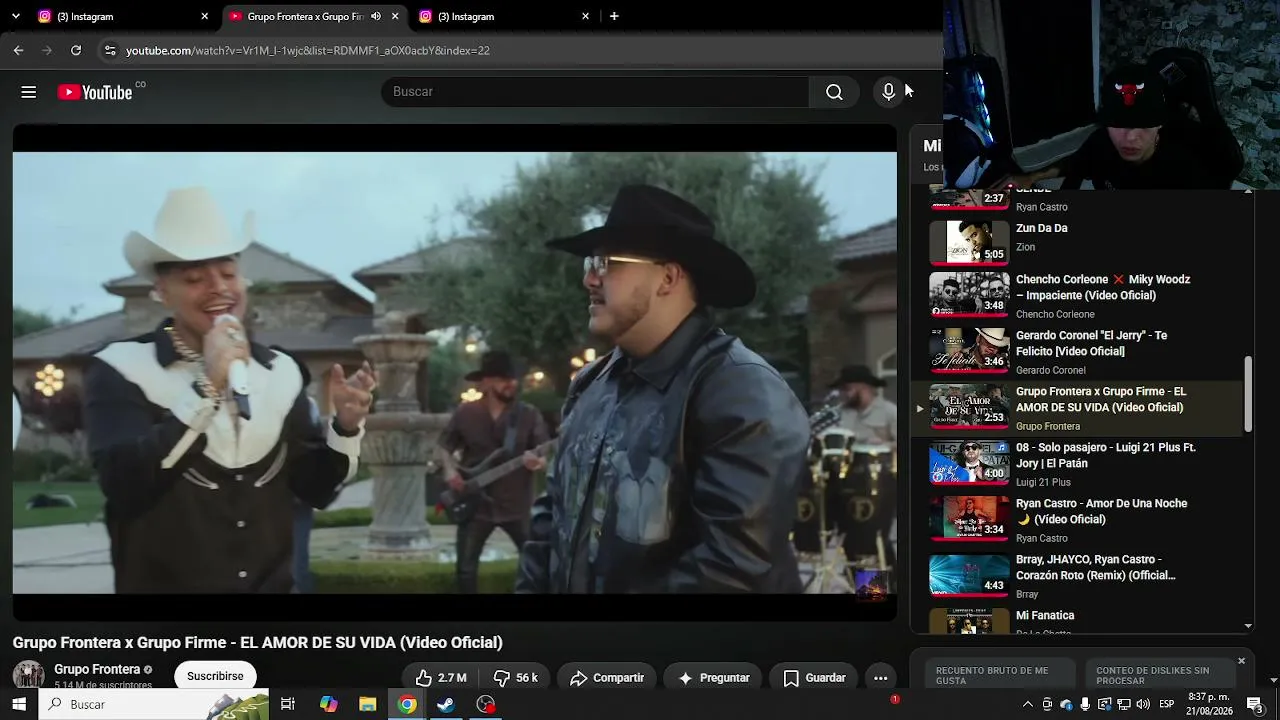Open Grupo Frontera channel avatar
This screenshot has width=1280, height=720.
click(28, 676)
